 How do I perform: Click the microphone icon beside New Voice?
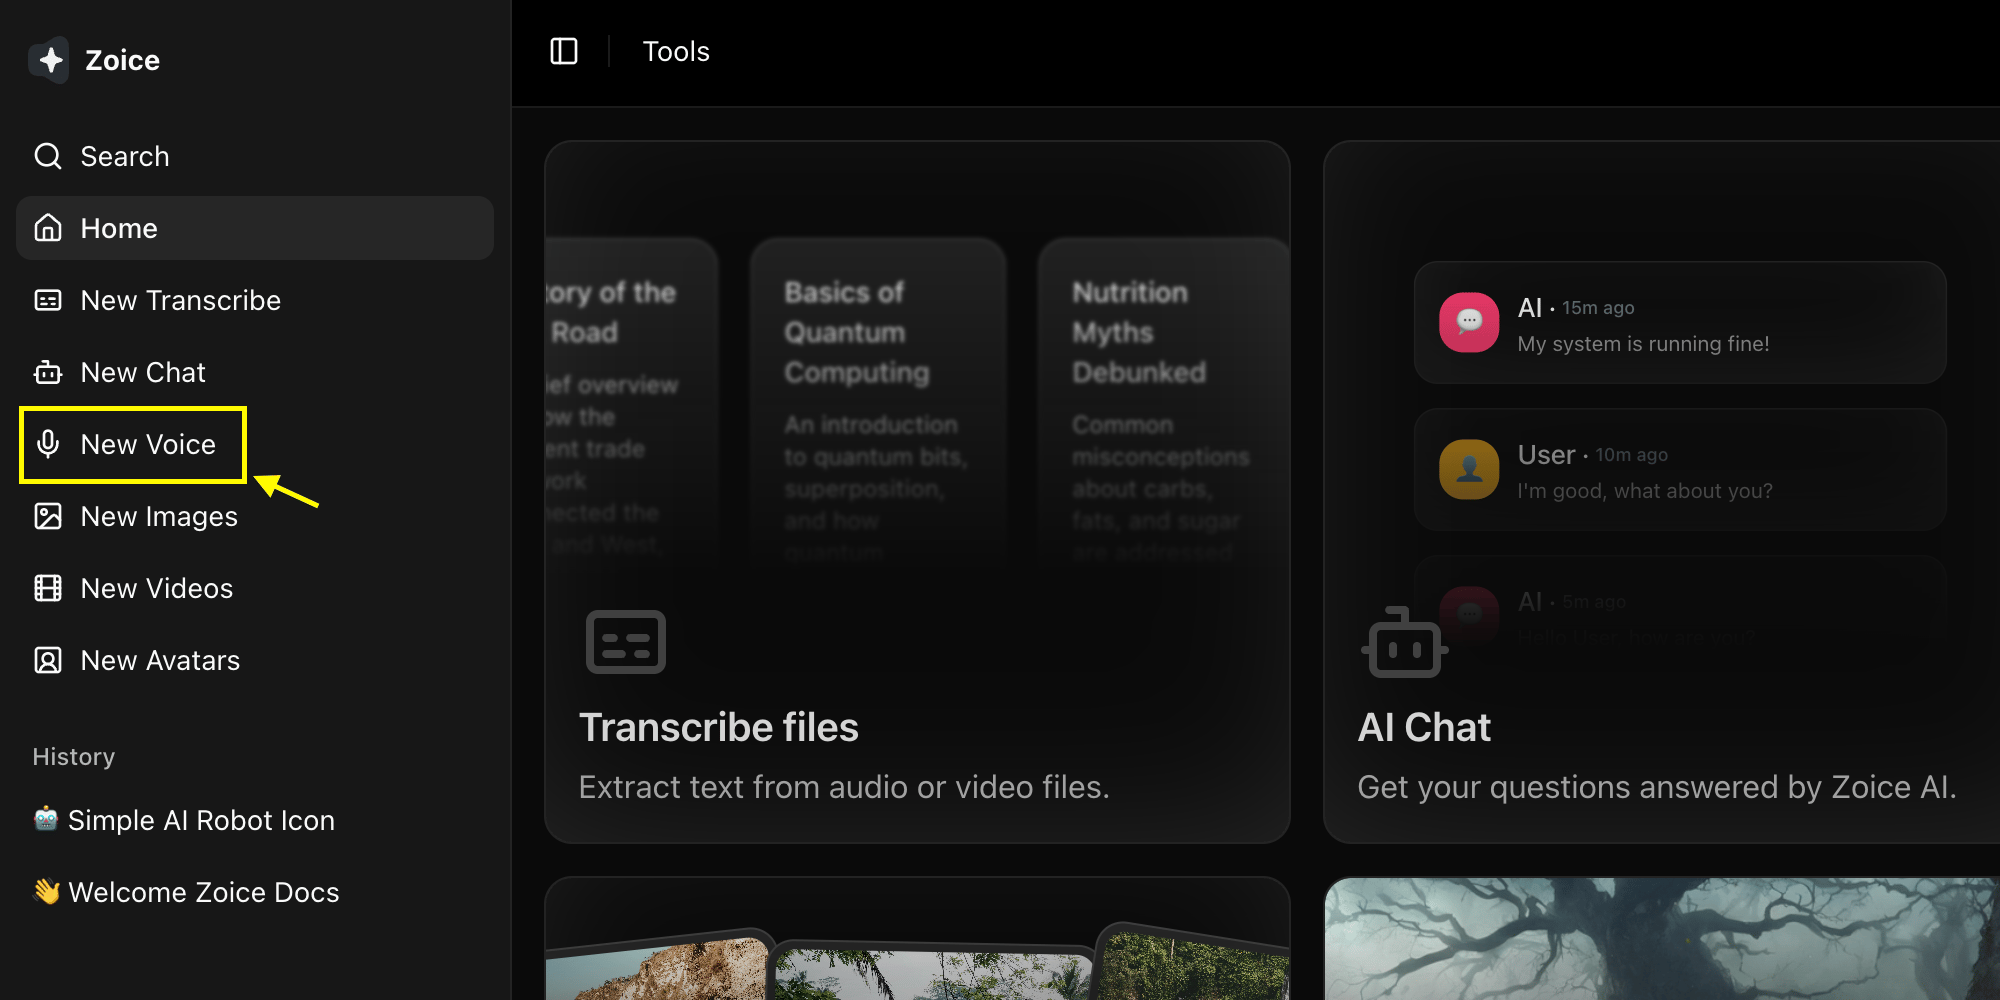[48, 444]
